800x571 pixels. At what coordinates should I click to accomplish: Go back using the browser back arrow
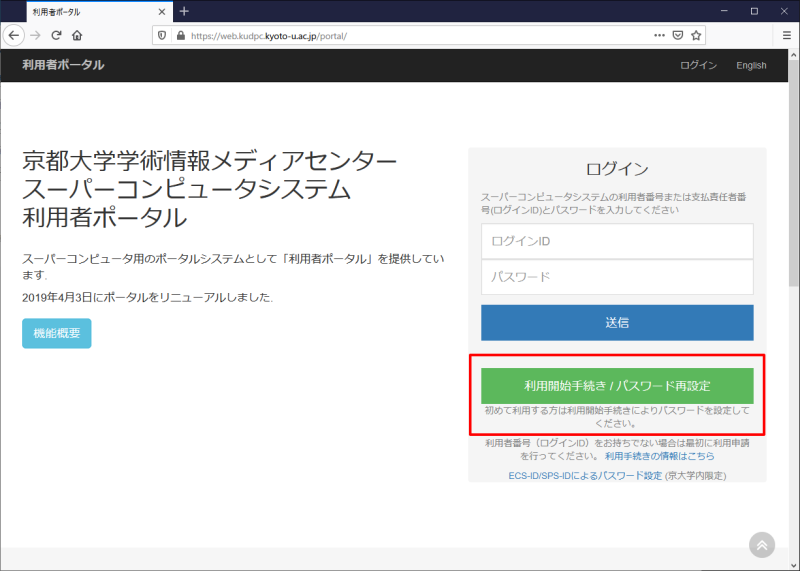[x=14, y=35]
